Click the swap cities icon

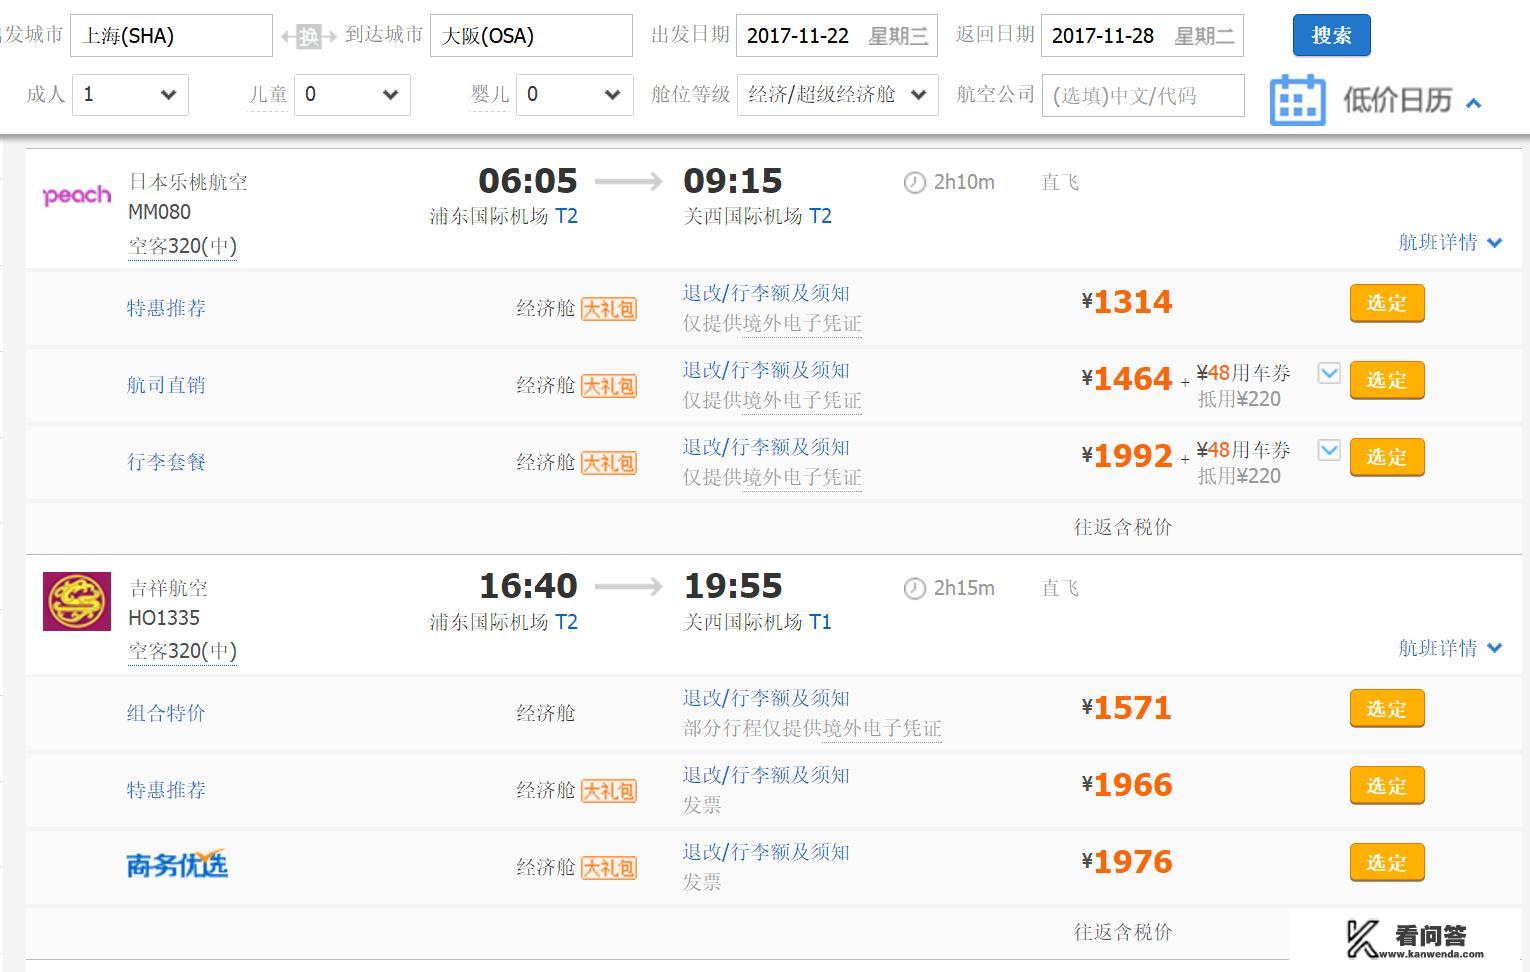pyautogui.click(x=309, y=37)
